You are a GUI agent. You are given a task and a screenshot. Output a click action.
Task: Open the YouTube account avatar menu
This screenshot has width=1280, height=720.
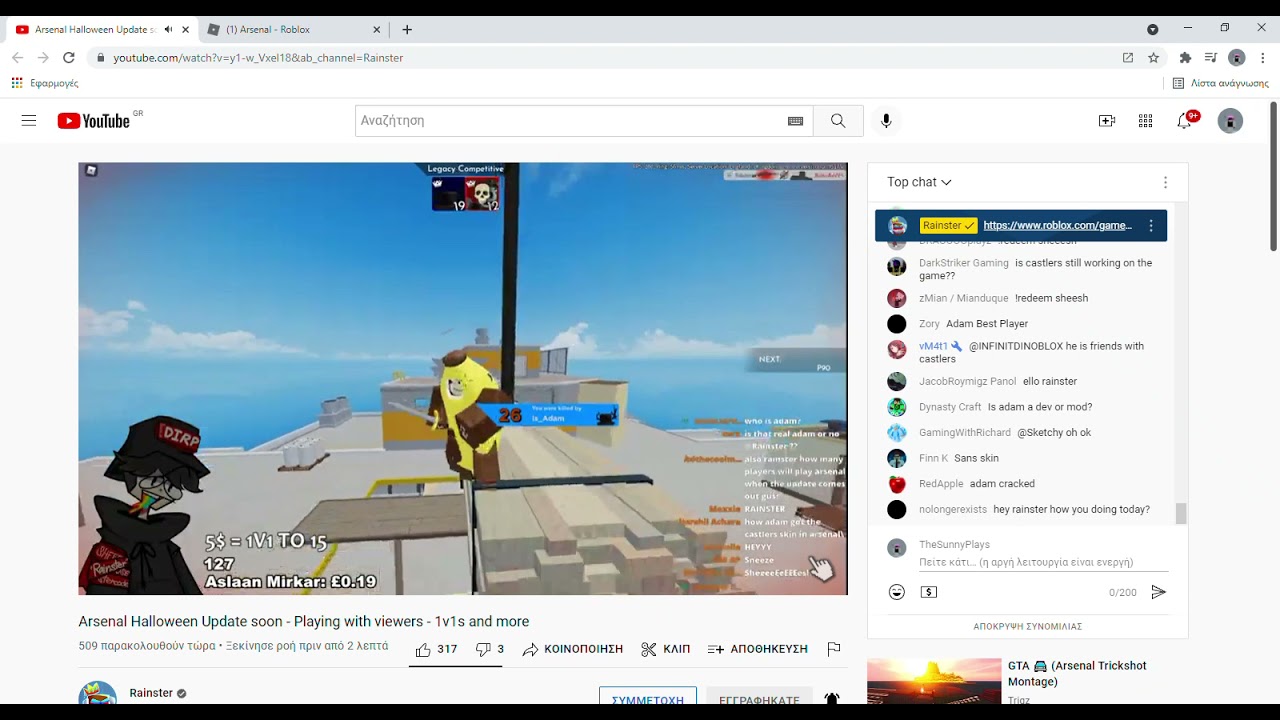tap(1230, 121)
